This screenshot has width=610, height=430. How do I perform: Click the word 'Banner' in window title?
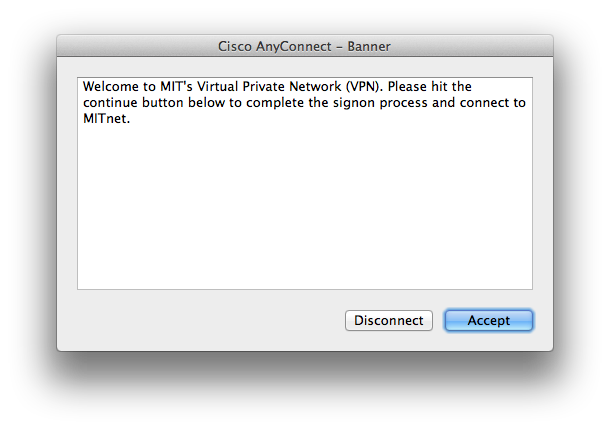pos(369,46)
